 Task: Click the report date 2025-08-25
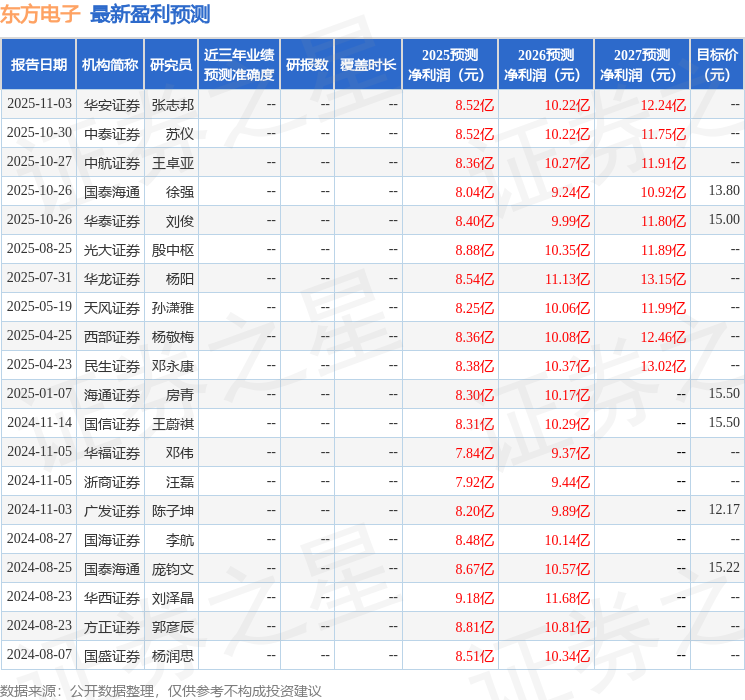point(39,249)
